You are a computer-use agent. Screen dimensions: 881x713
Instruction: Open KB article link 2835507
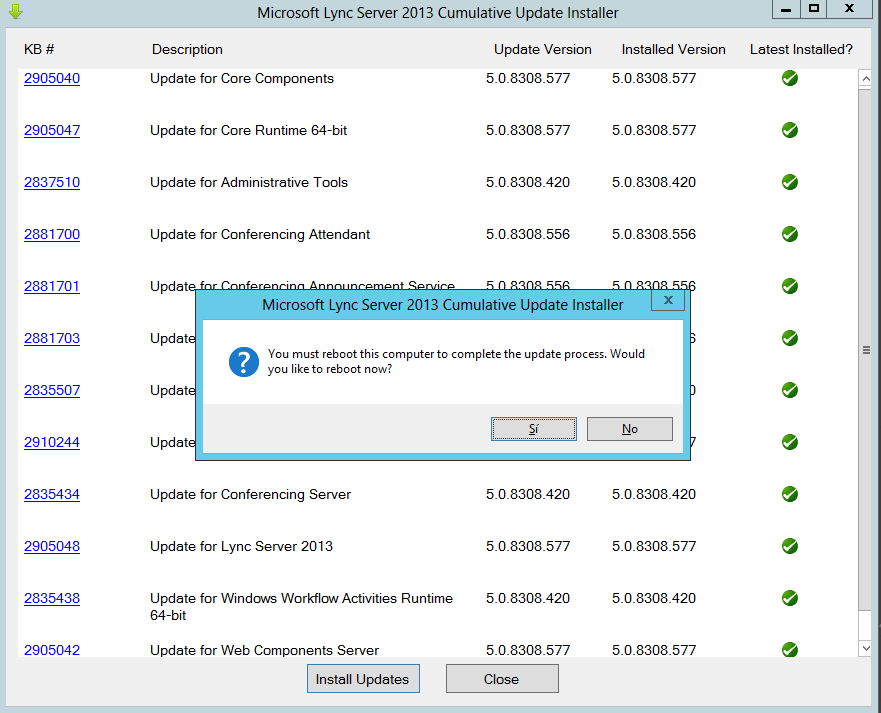(52, 390)
